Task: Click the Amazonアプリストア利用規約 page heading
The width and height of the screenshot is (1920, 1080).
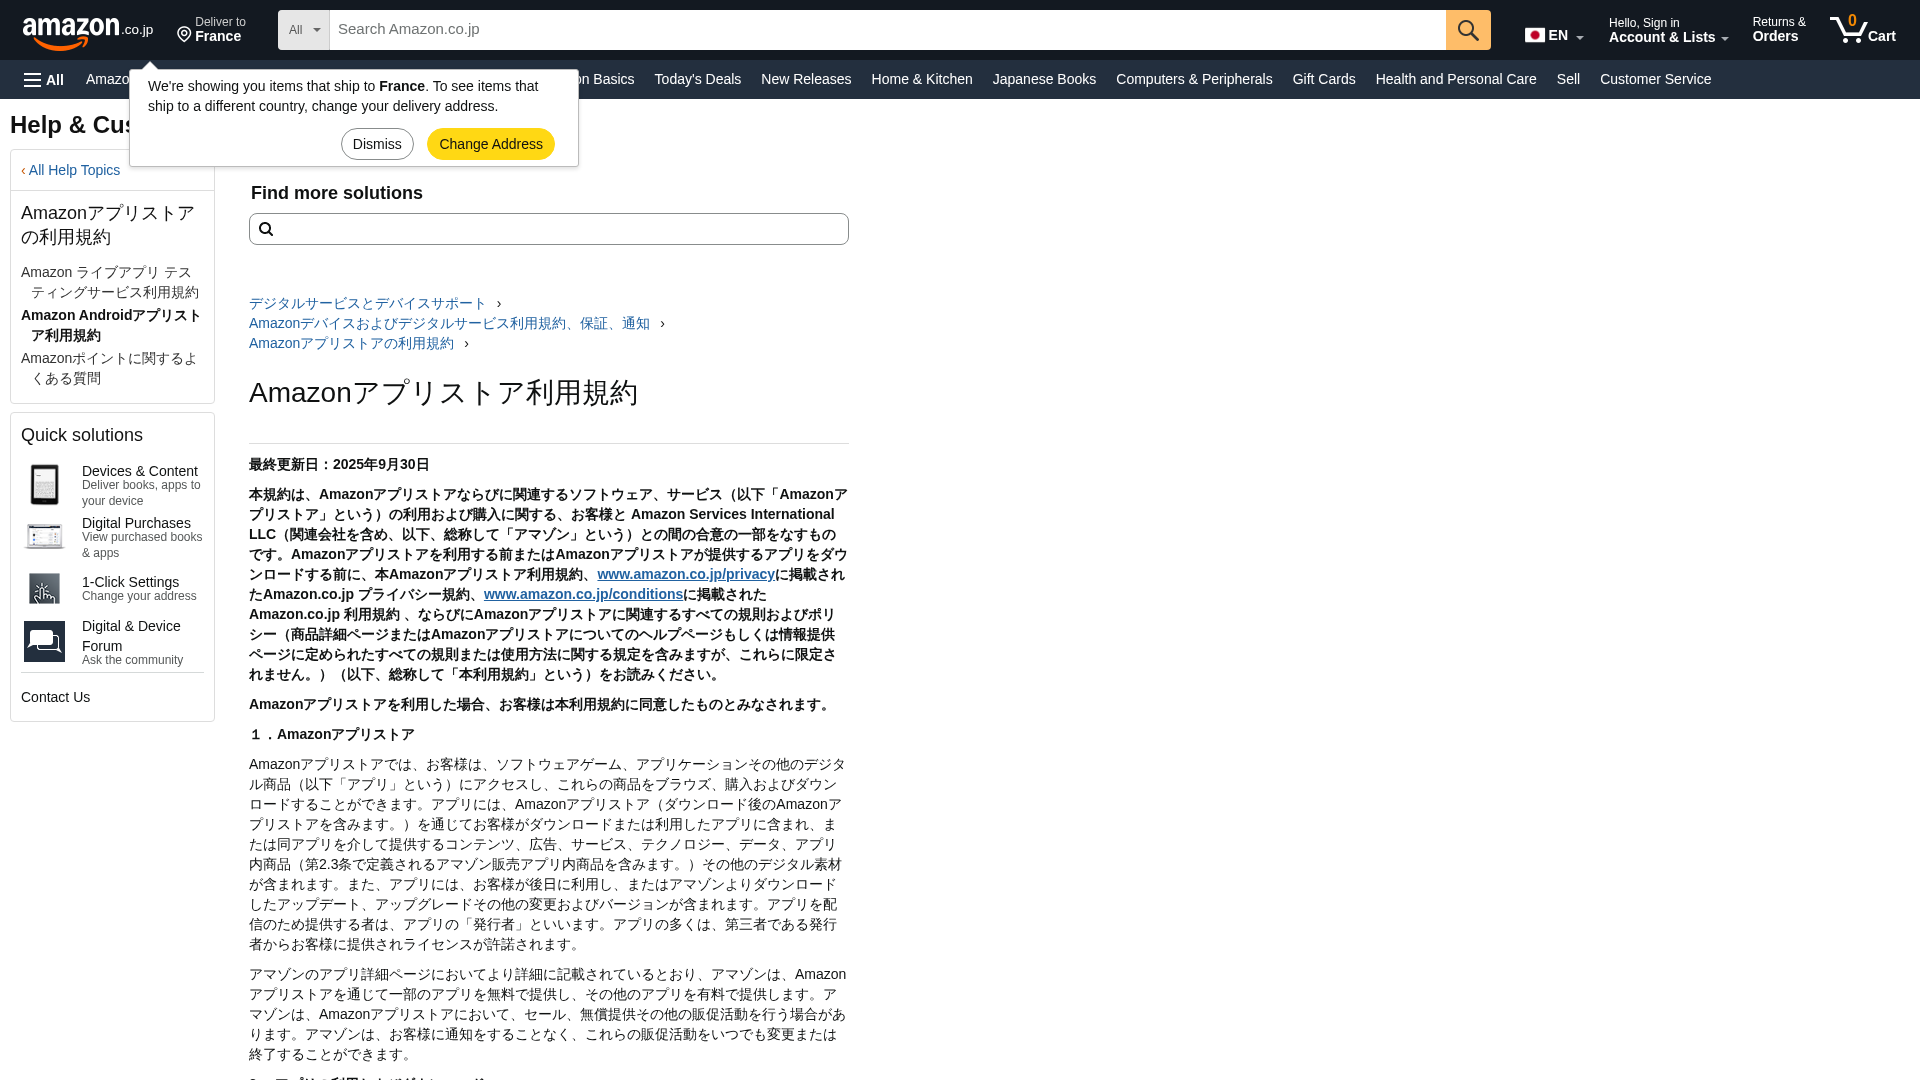Action: point(443,393)
